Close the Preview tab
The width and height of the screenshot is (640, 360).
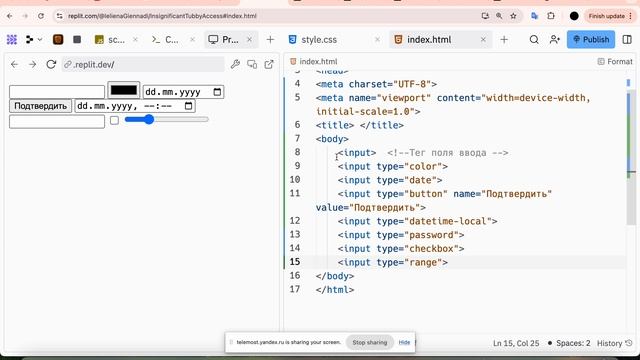click(x=249, y=40)
